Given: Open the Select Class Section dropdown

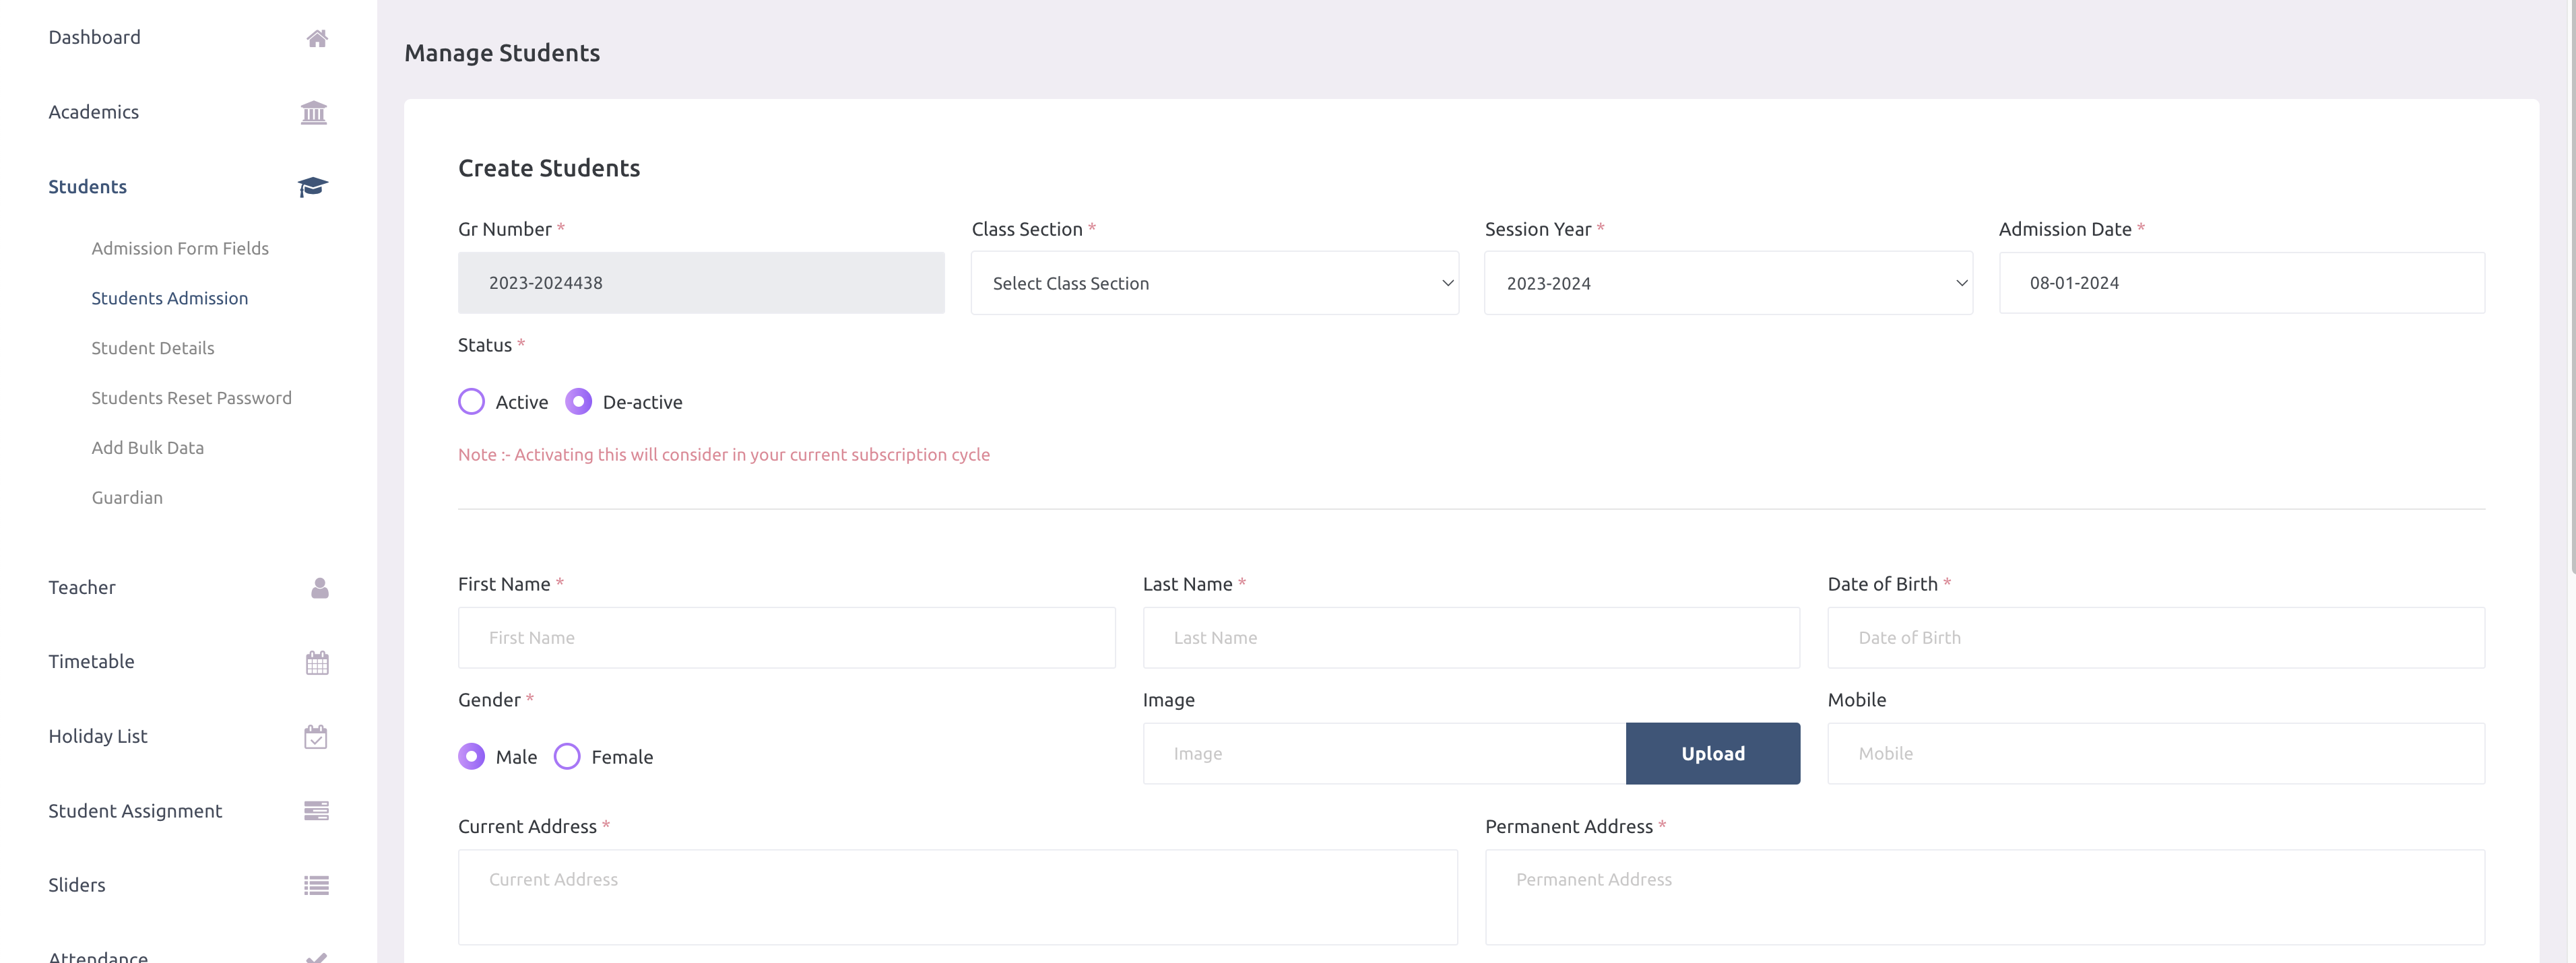Looking at the screenshot, I should [1214, 283].
